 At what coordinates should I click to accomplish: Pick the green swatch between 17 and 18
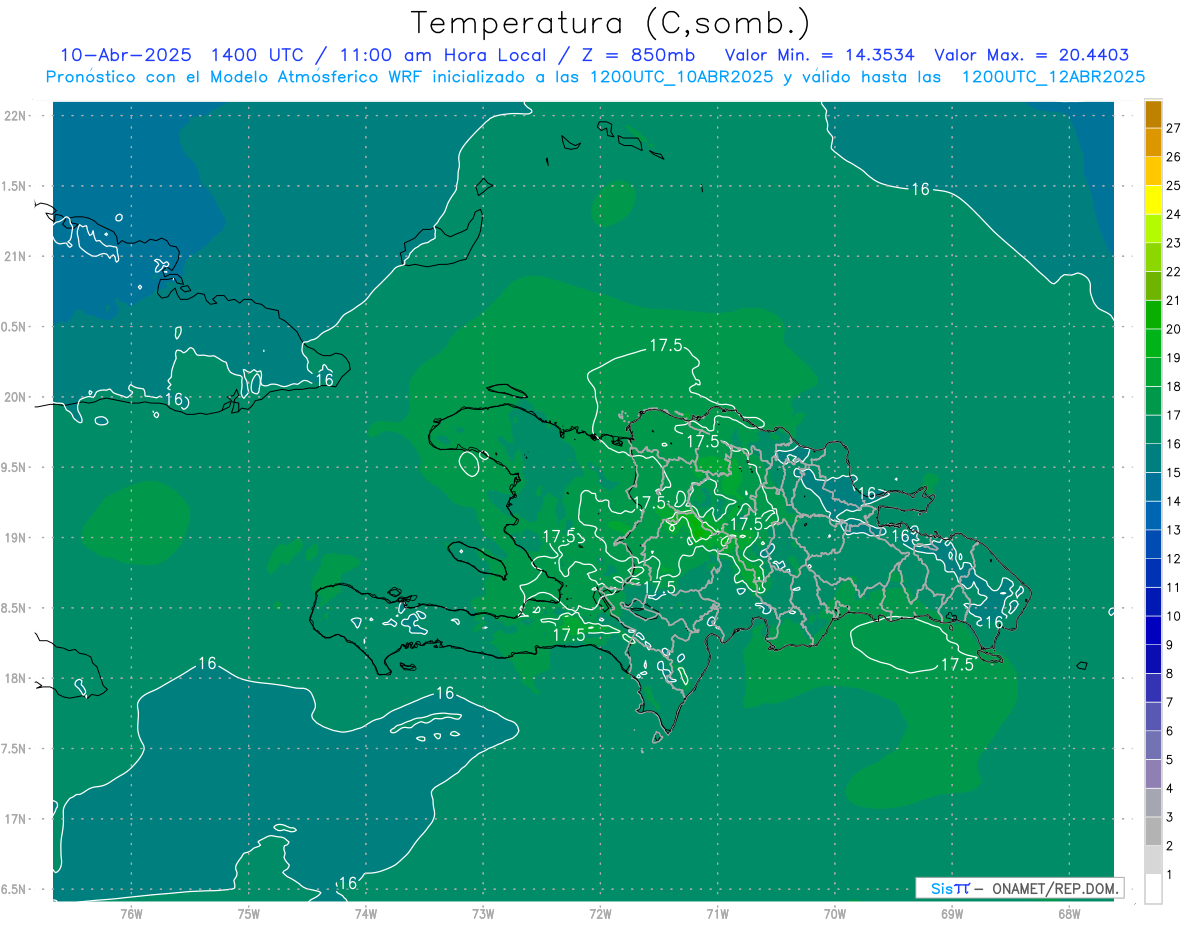click(x=1153, y=401)
